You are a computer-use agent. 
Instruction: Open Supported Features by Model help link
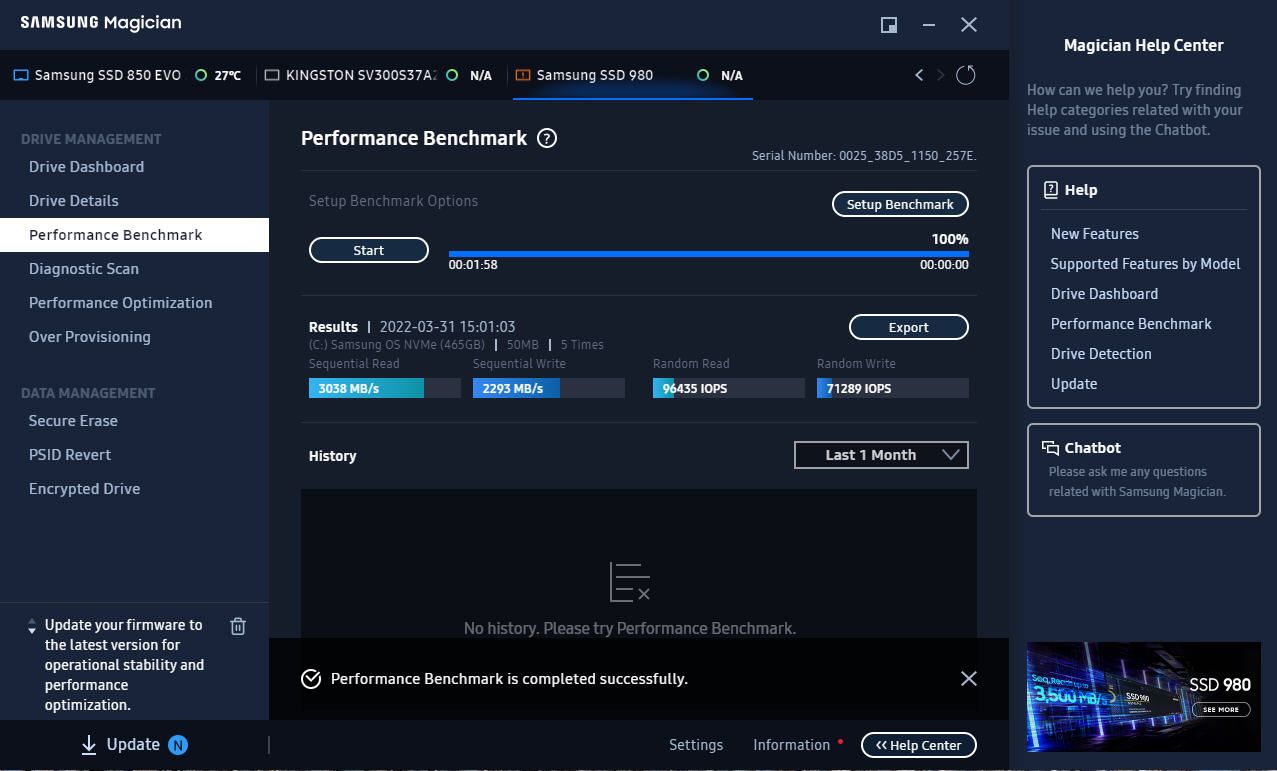[1145, 263]
